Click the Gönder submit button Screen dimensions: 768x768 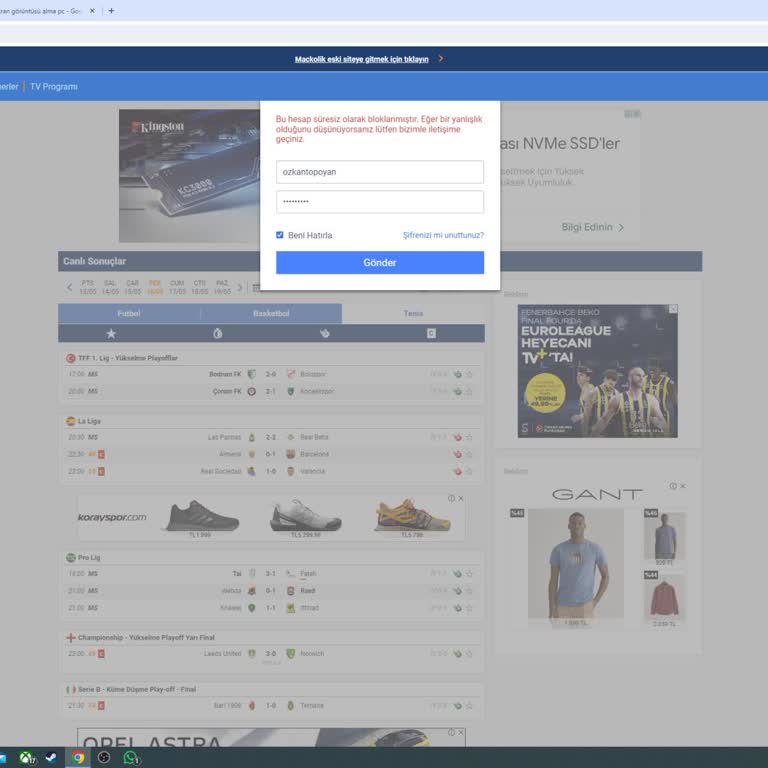(x=380, y=263)
